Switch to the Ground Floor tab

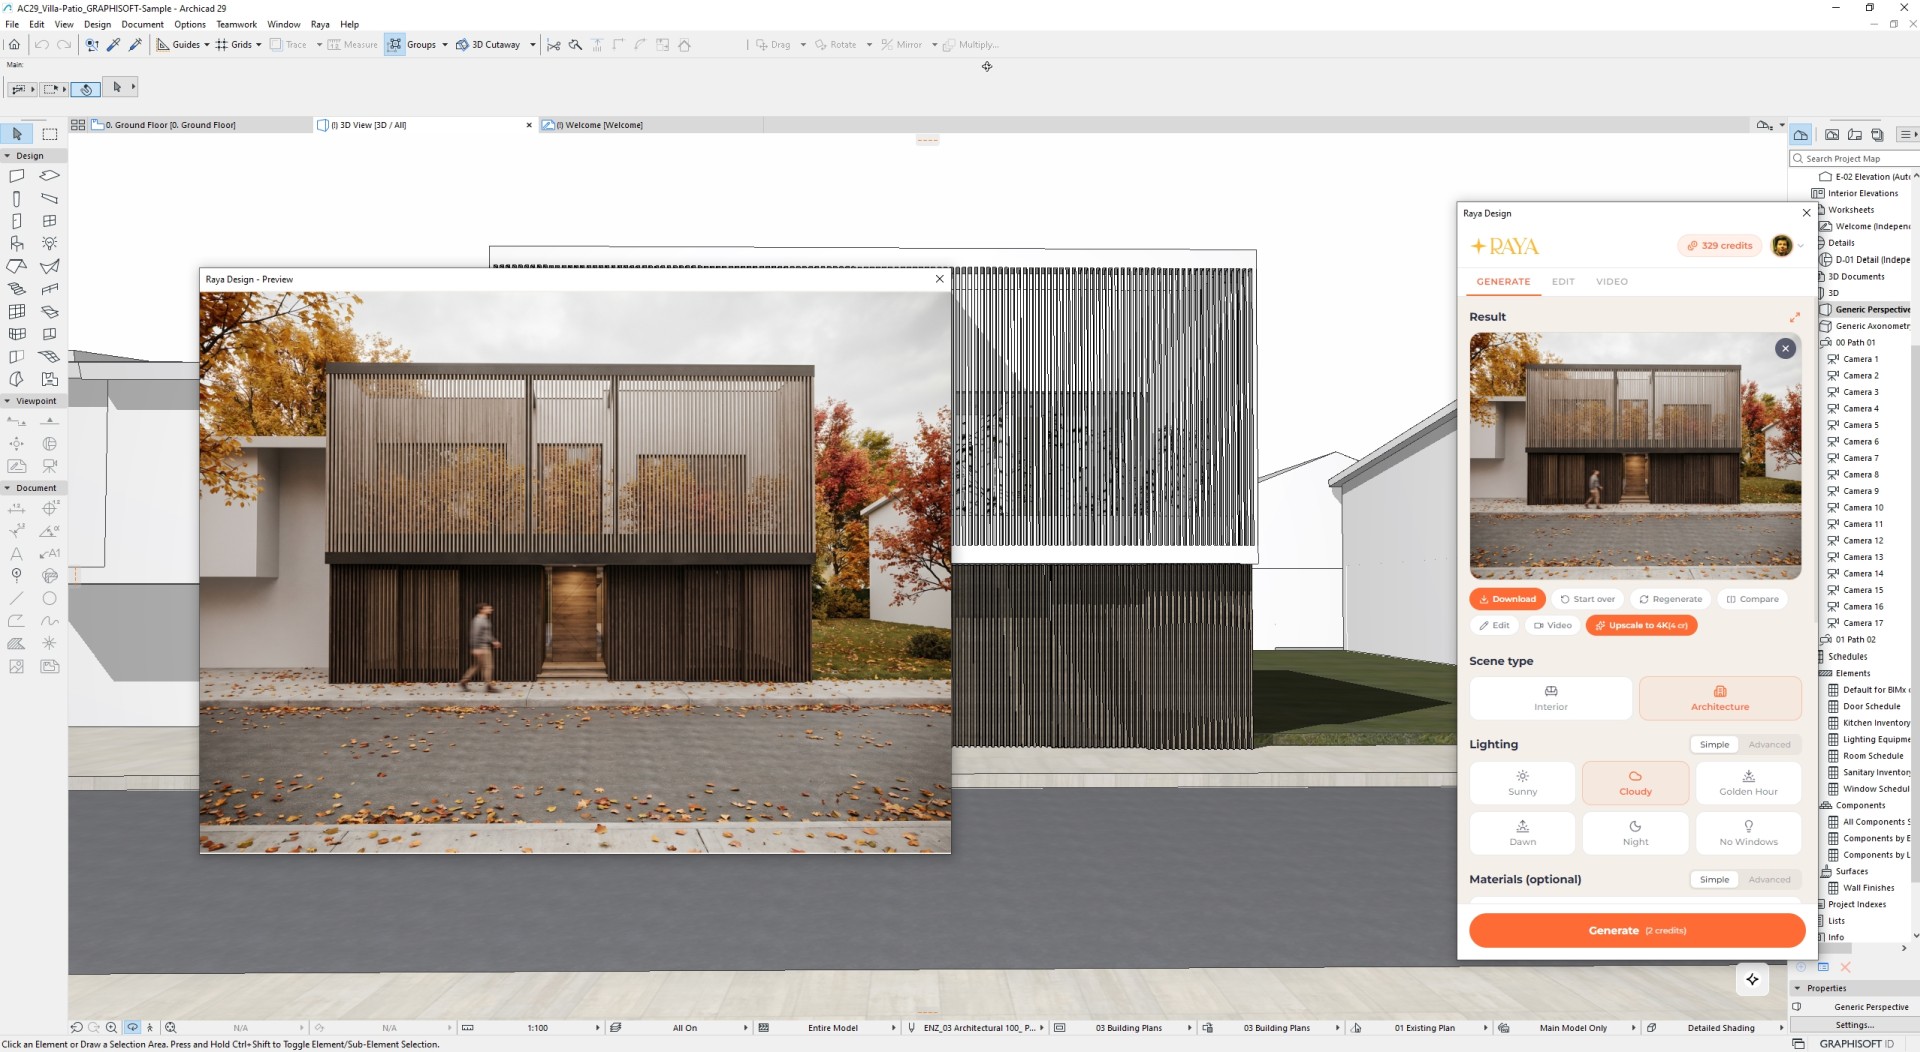tap(200, 125)
